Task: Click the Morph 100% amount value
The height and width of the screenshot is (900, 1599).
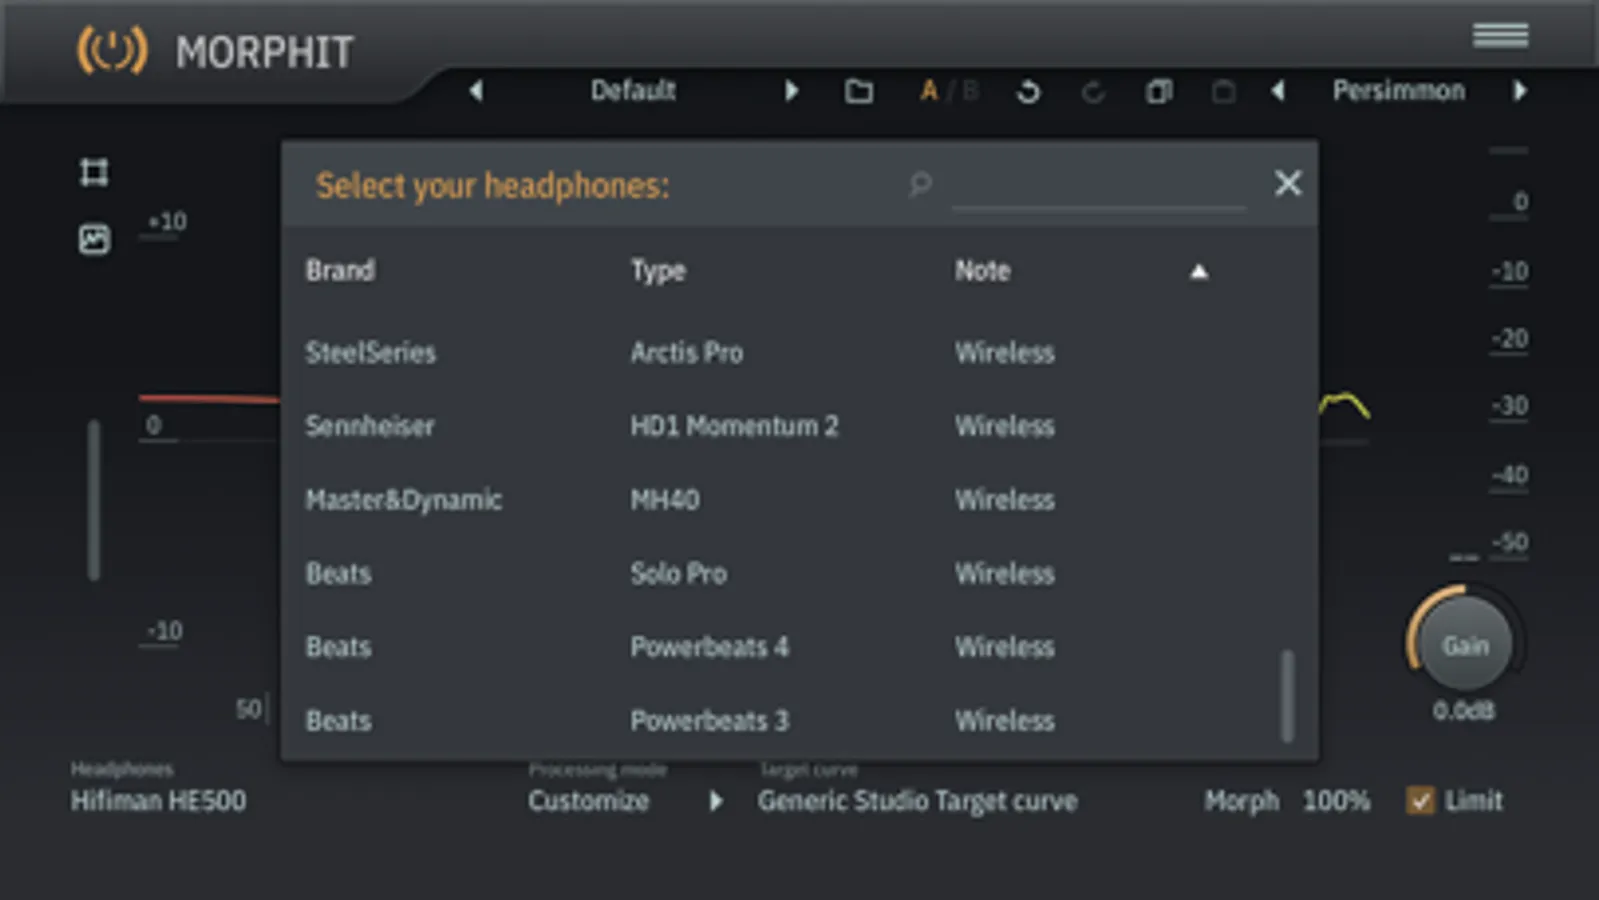Action: [x=1336, y=801]
